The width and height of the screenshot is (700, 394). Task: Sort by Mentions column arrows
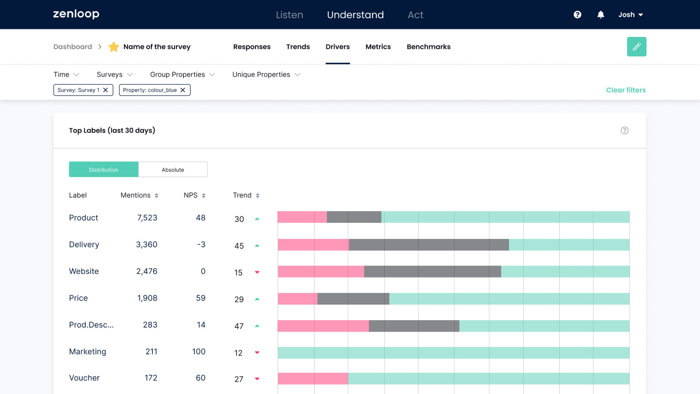[156, 195]
